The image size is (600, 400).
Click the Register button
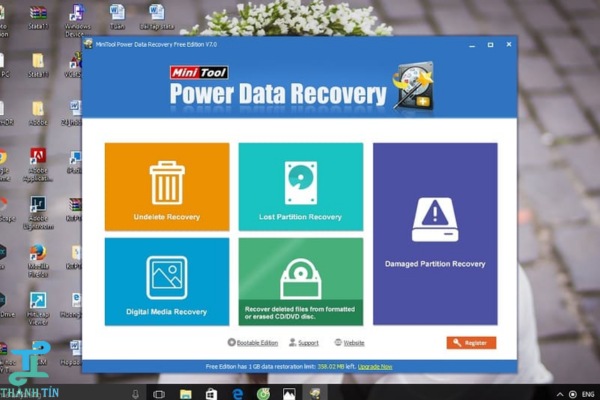(471, 343)
